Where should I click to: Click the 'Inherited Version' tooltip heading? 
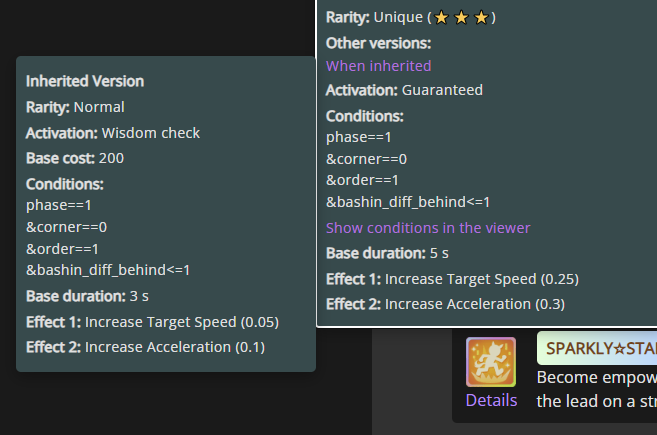point(85,81)
